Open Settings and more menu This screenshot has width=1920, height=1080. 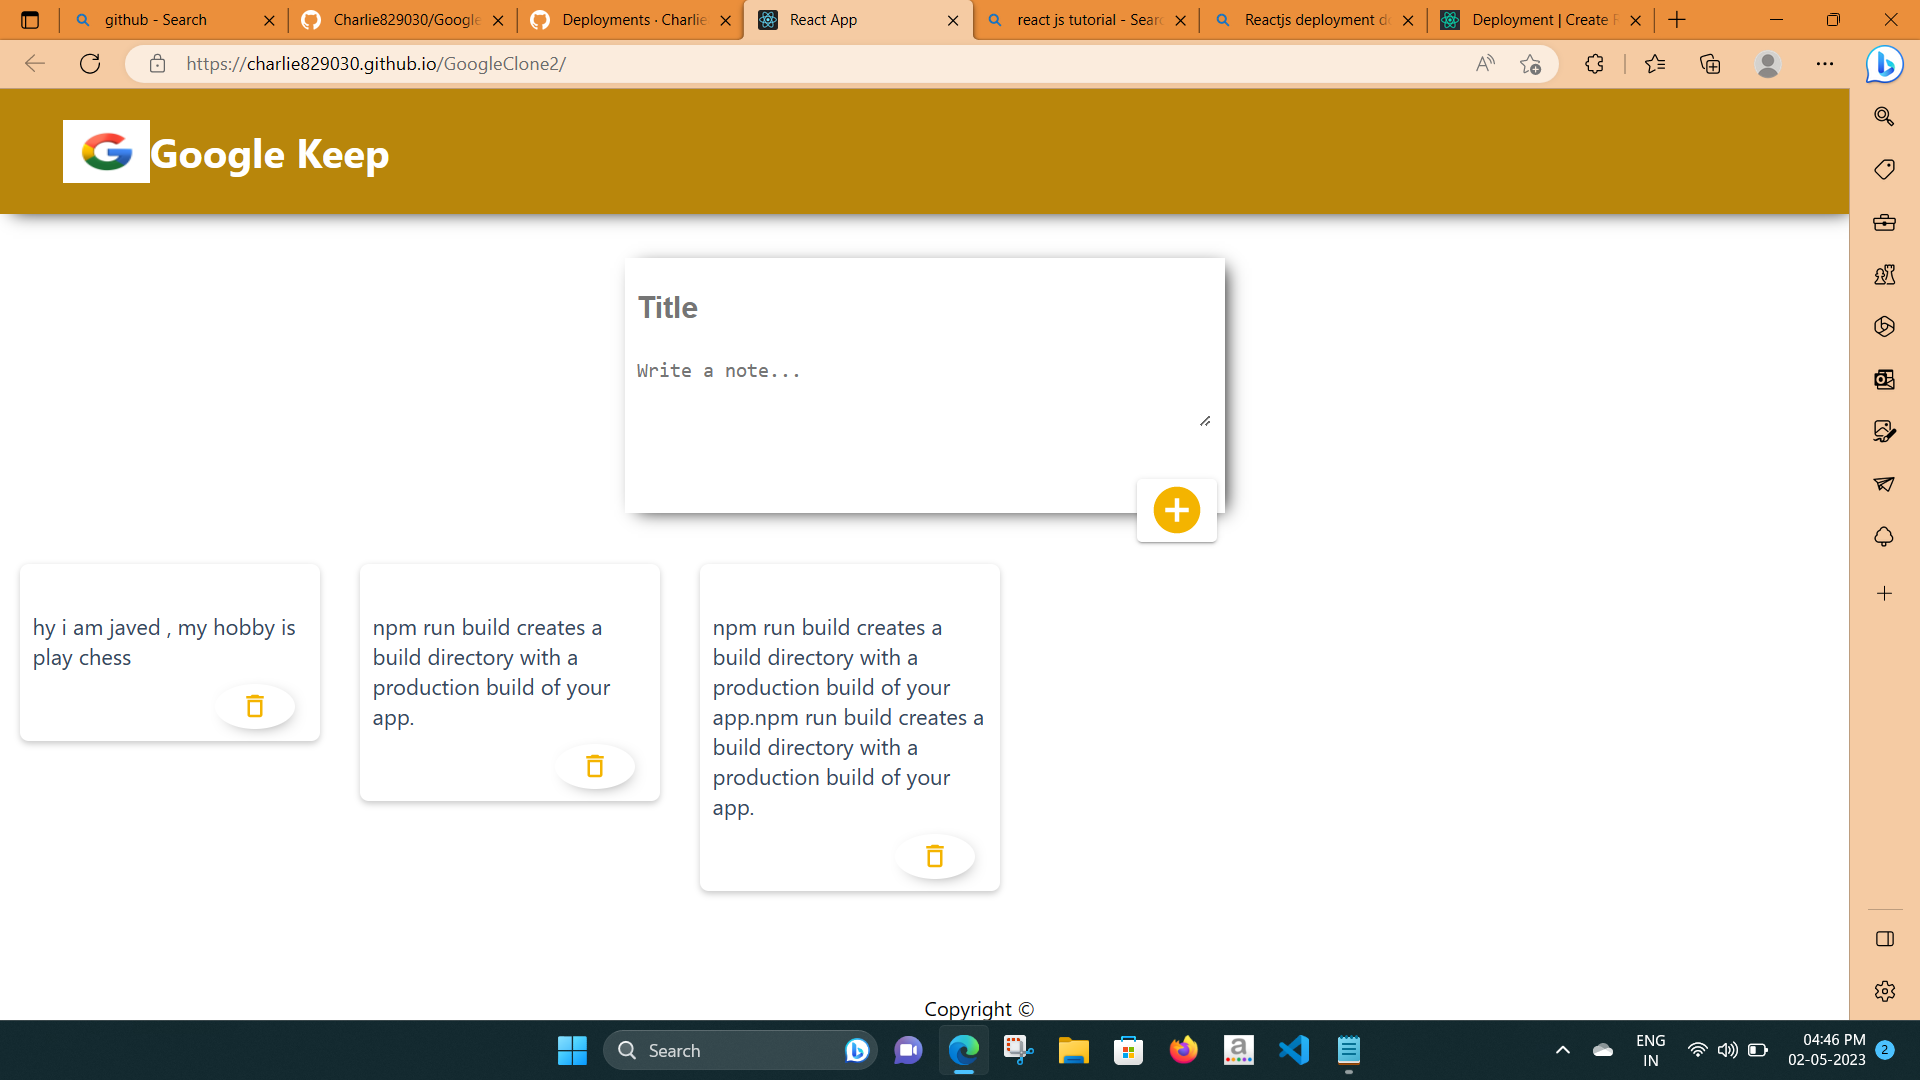(x=1825, y=64)
